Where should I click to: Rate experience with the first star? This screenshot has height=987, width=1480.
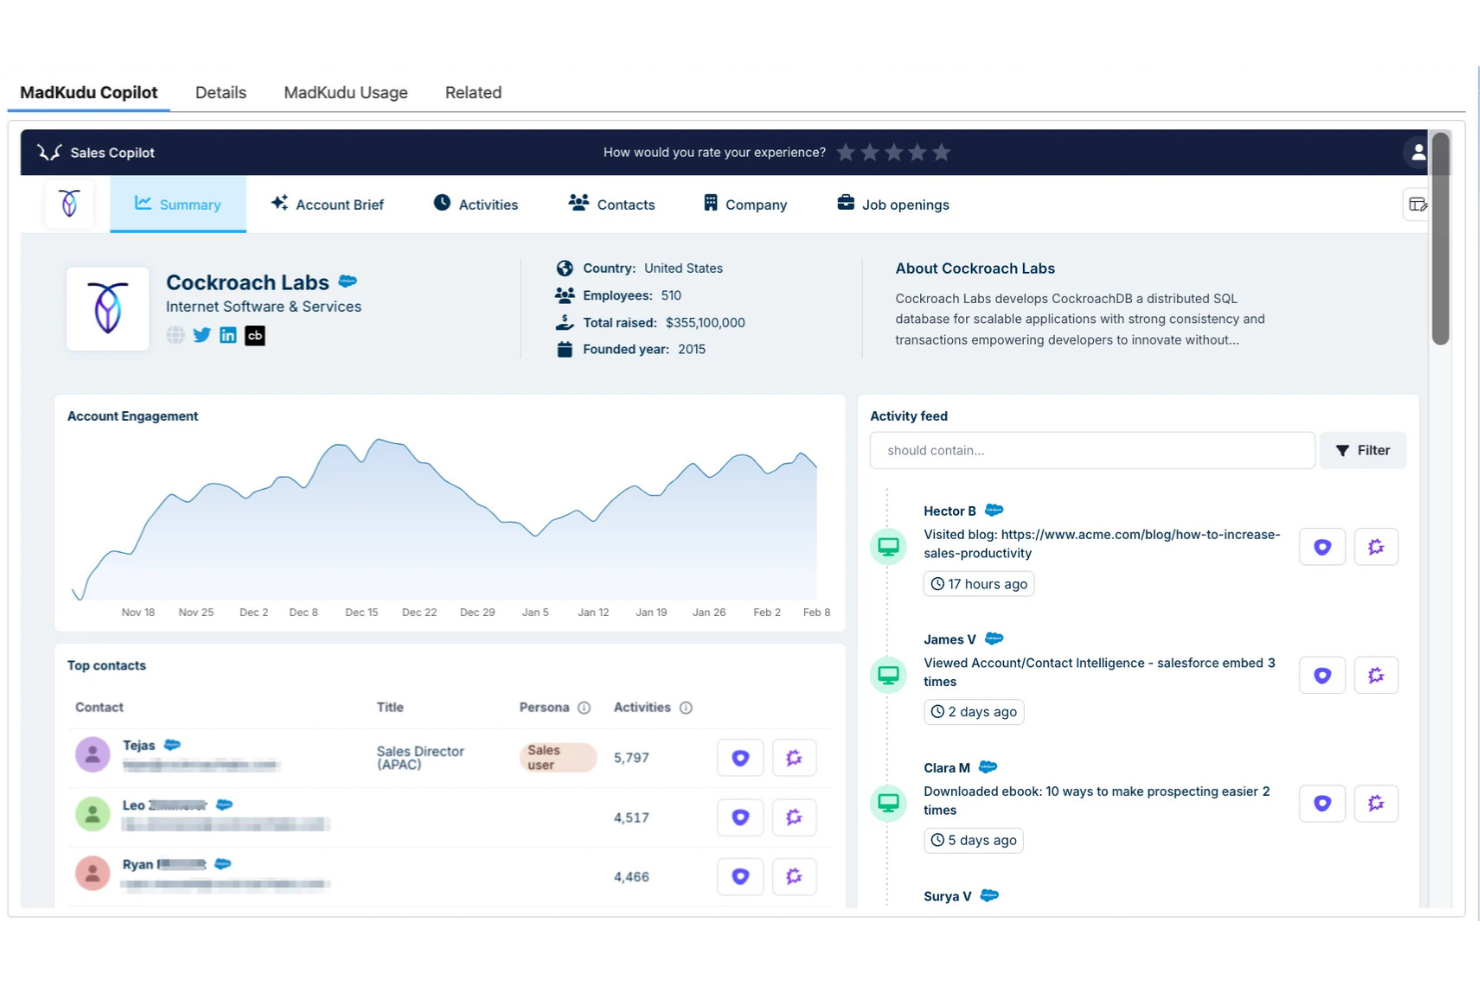(x=846, y=152)
